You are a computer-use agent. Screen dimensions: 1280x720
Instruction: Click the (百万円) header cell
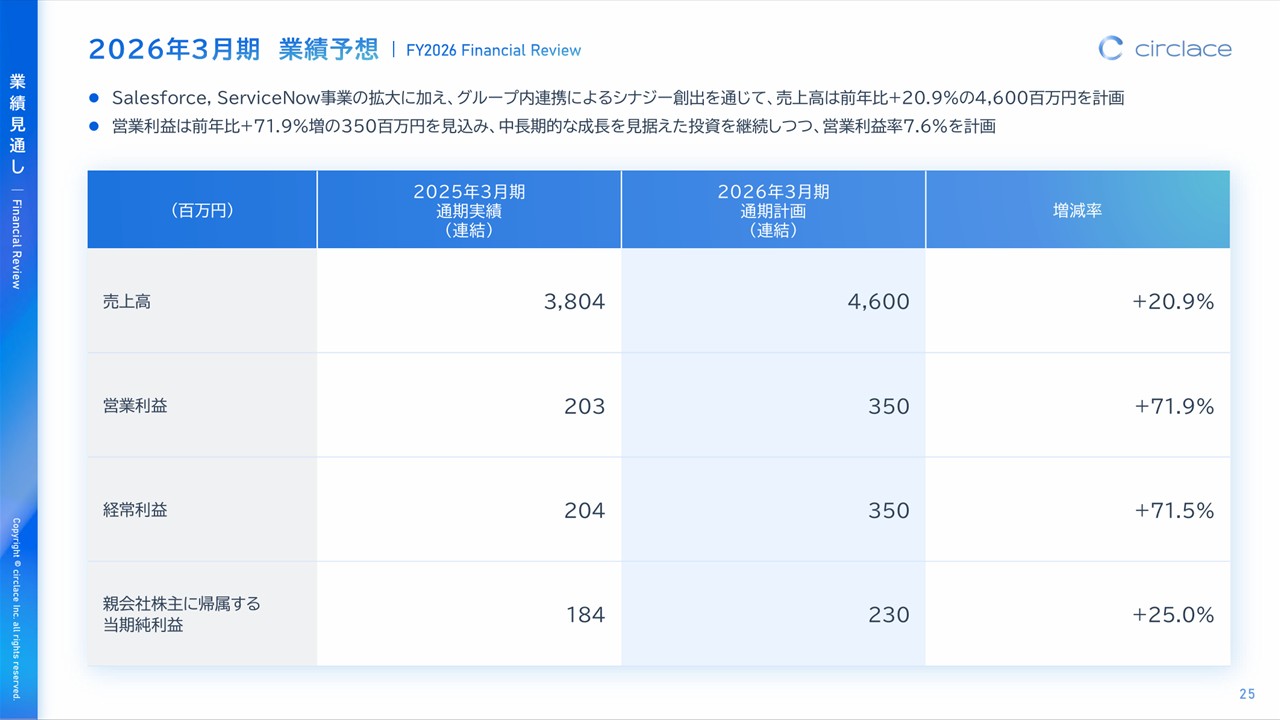[202, 210]
